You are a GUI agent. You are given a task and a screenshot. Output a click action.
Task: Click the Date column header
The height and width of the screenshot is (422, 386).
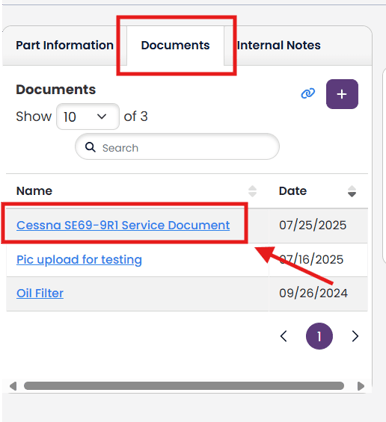293,191
